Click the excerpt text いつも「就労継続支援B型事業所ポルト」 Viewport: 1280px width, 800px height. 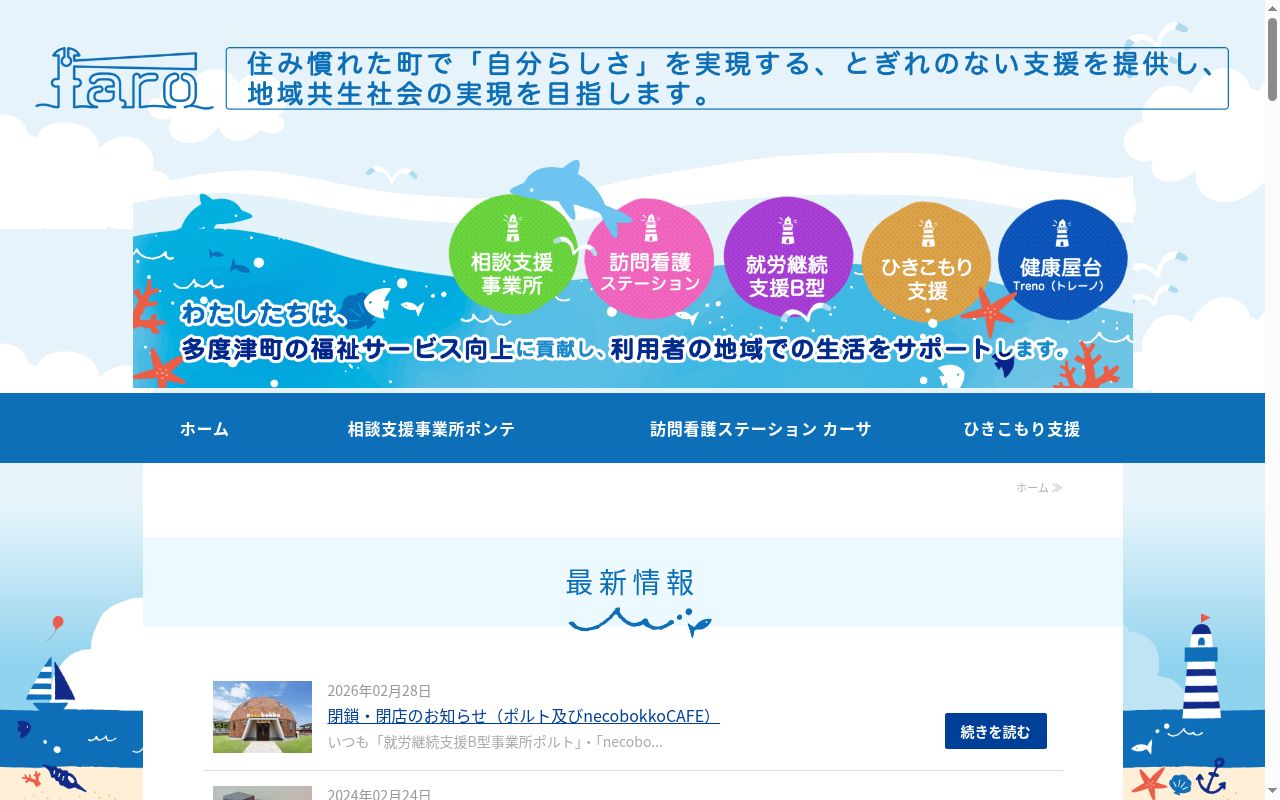point(495,742)
